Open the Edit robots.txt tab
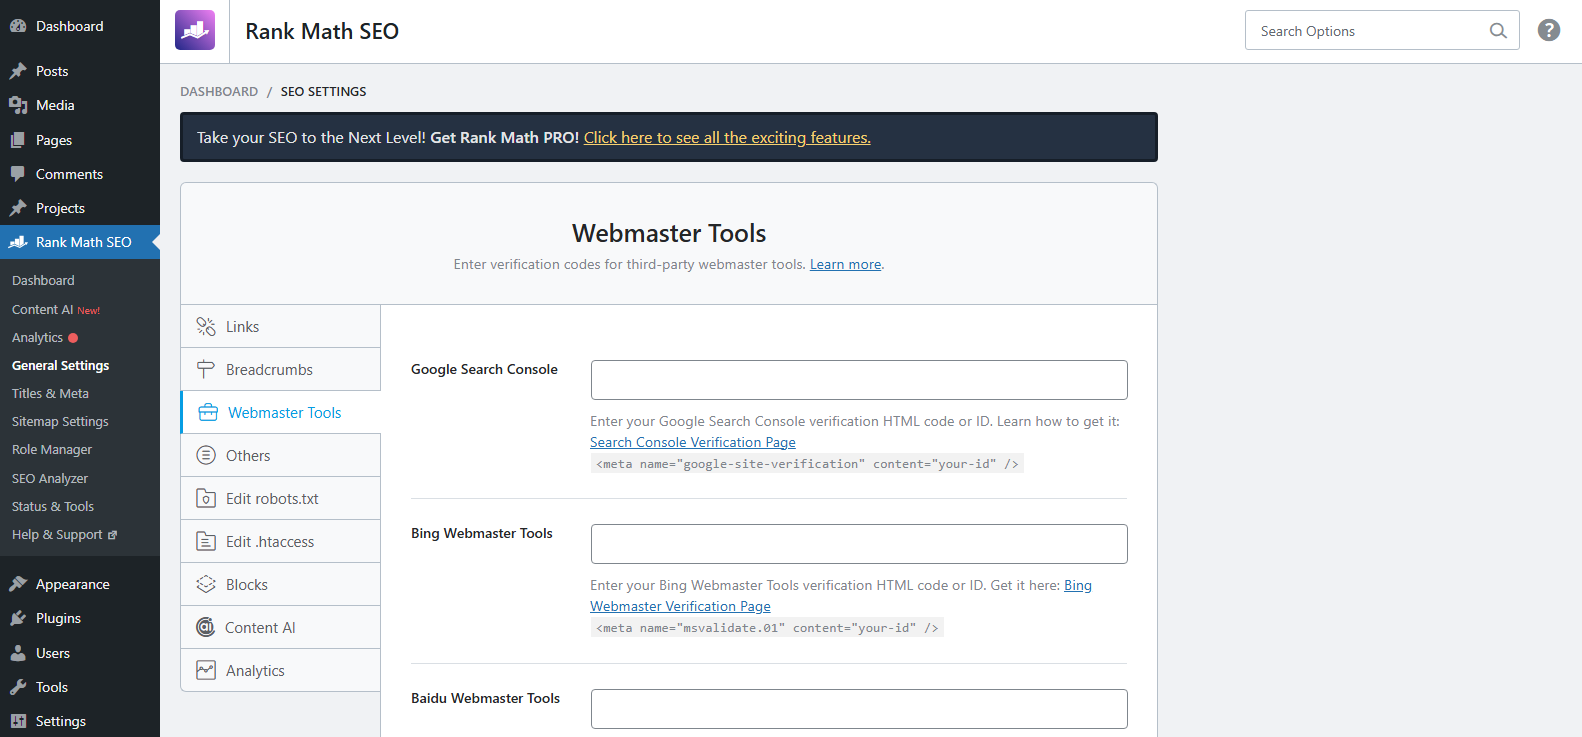Screen dimensions: 1582x737 (x=281, y=499)
